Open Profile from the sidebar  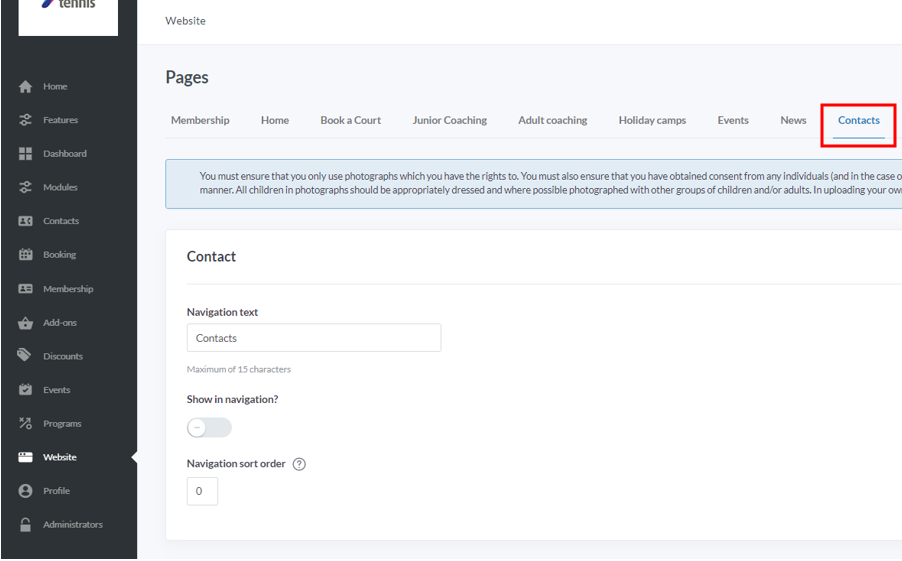[x=56, y=491]
